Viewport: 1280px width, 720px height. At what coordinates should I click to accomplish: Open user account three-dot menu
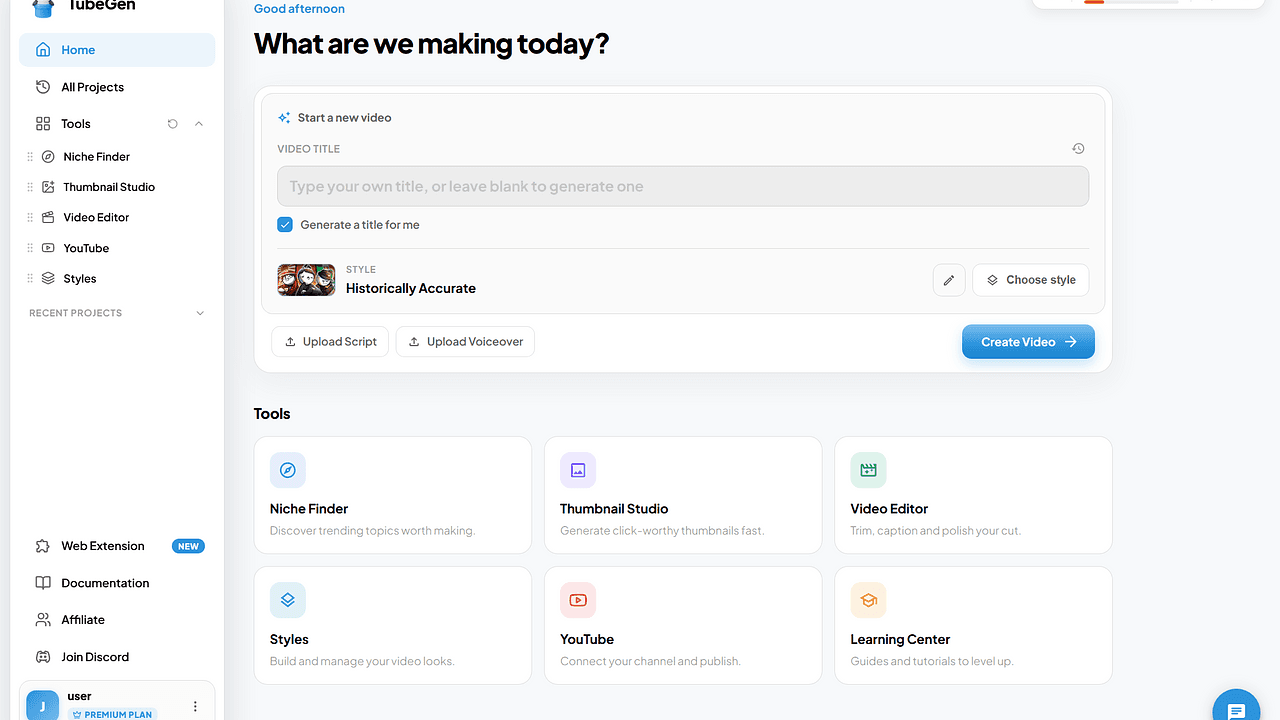click(195, 706)
